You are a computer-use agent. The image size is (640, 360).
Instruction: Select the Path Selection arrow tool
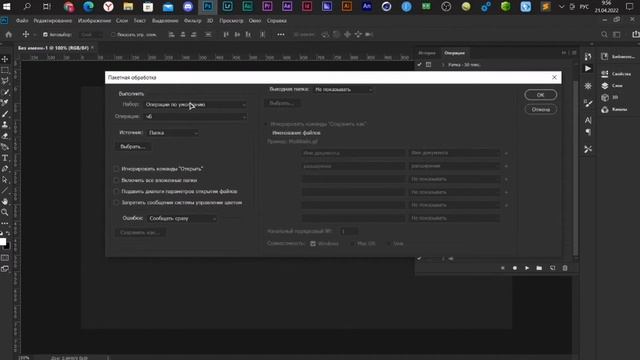tap(5, 180)
